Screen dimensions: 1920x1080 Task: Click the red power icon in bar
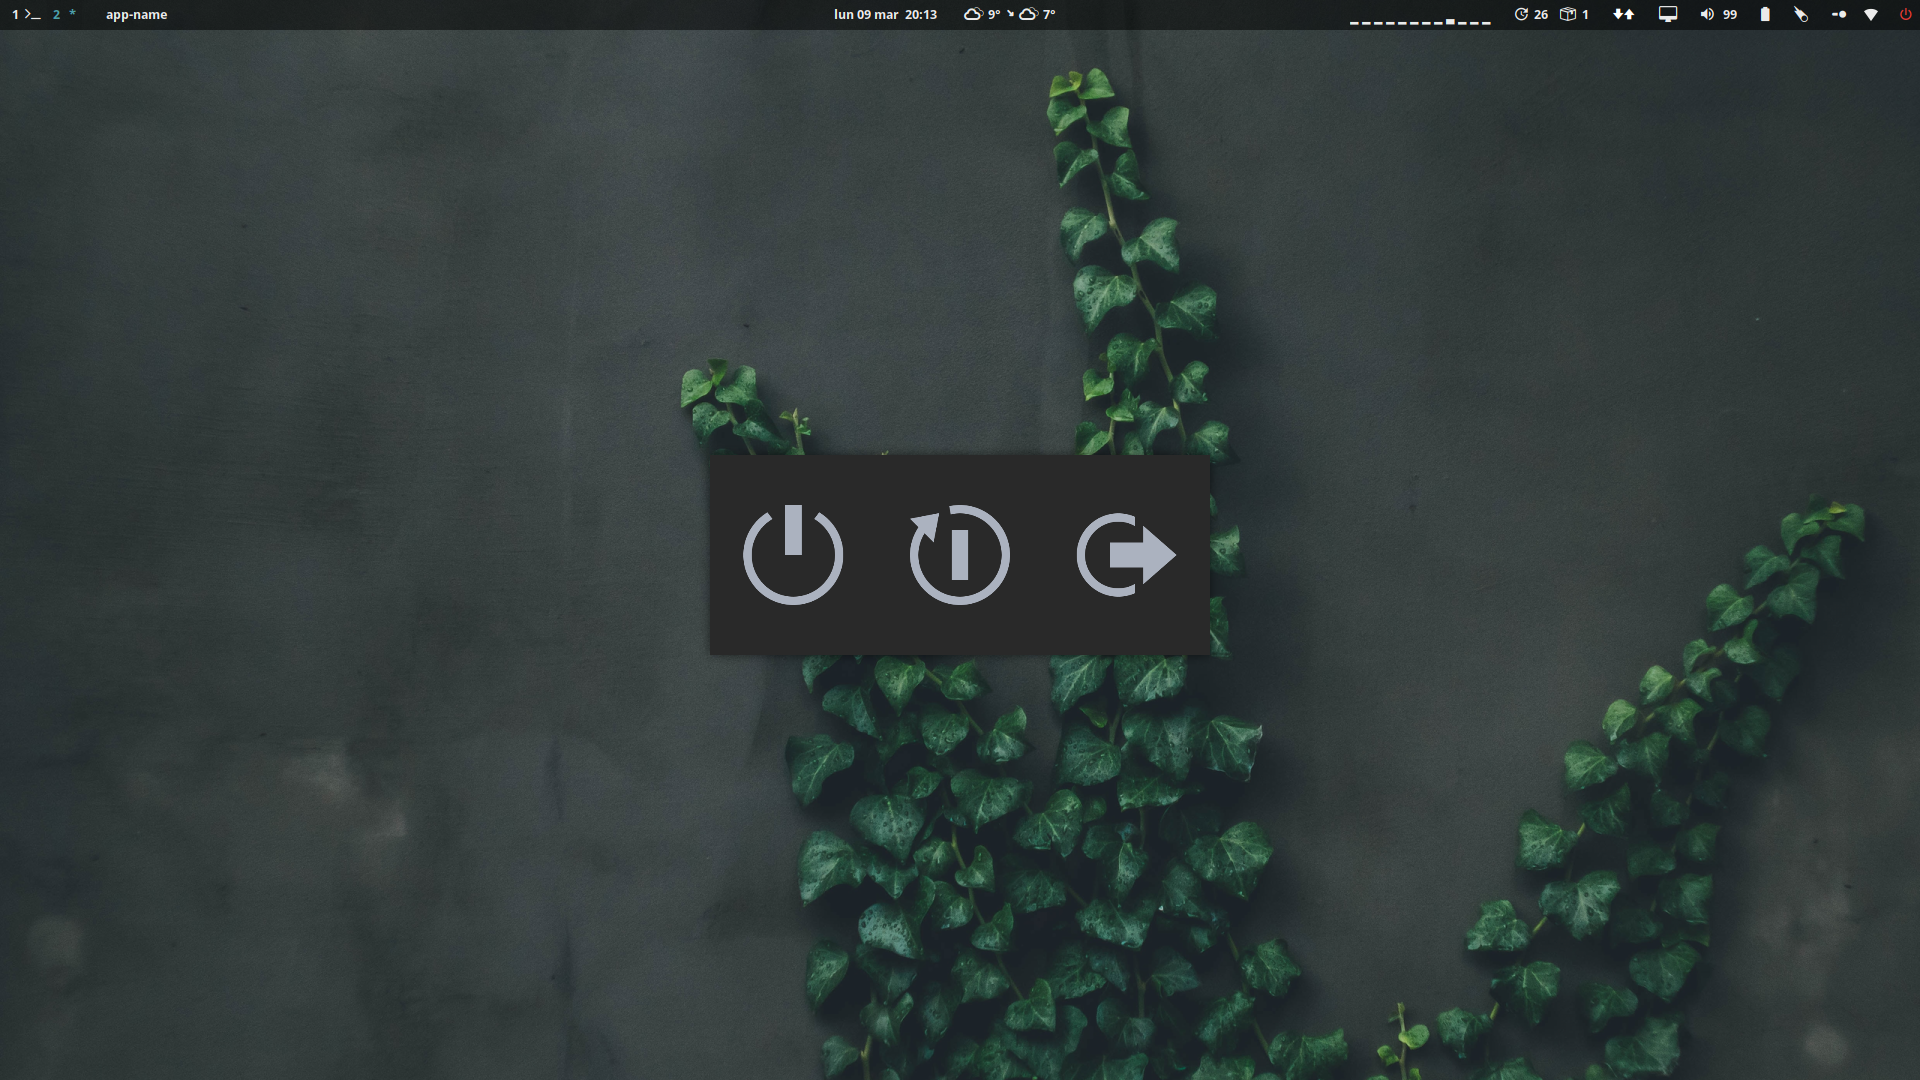pyautogui.click(x=1905, y=14)
